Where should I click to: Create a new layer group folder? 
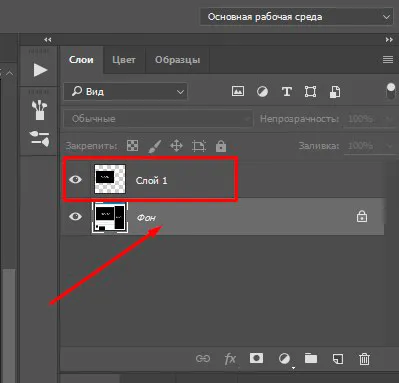click(311, 358)
